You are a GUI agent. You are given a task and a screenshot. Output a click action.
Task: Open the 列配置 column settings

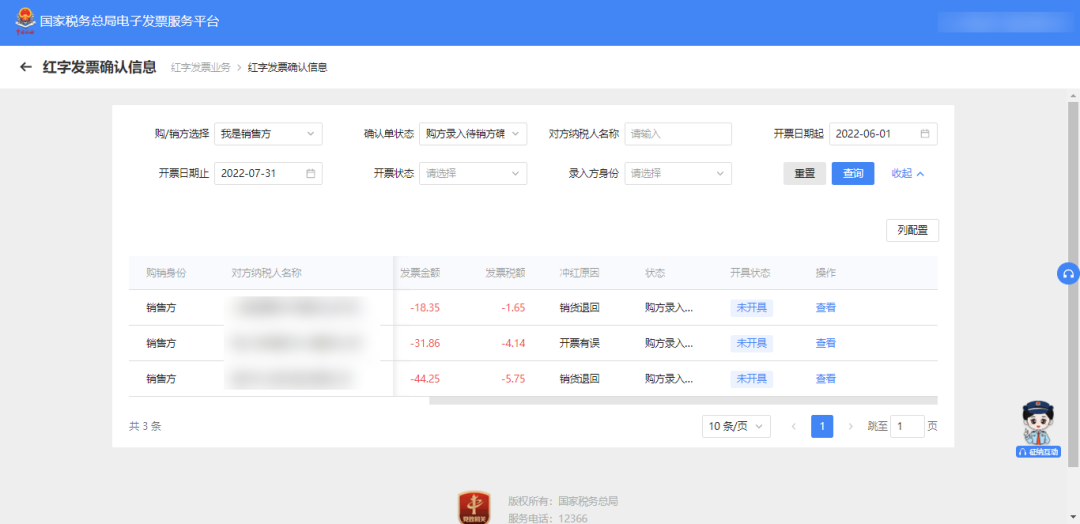pos(912,231)
